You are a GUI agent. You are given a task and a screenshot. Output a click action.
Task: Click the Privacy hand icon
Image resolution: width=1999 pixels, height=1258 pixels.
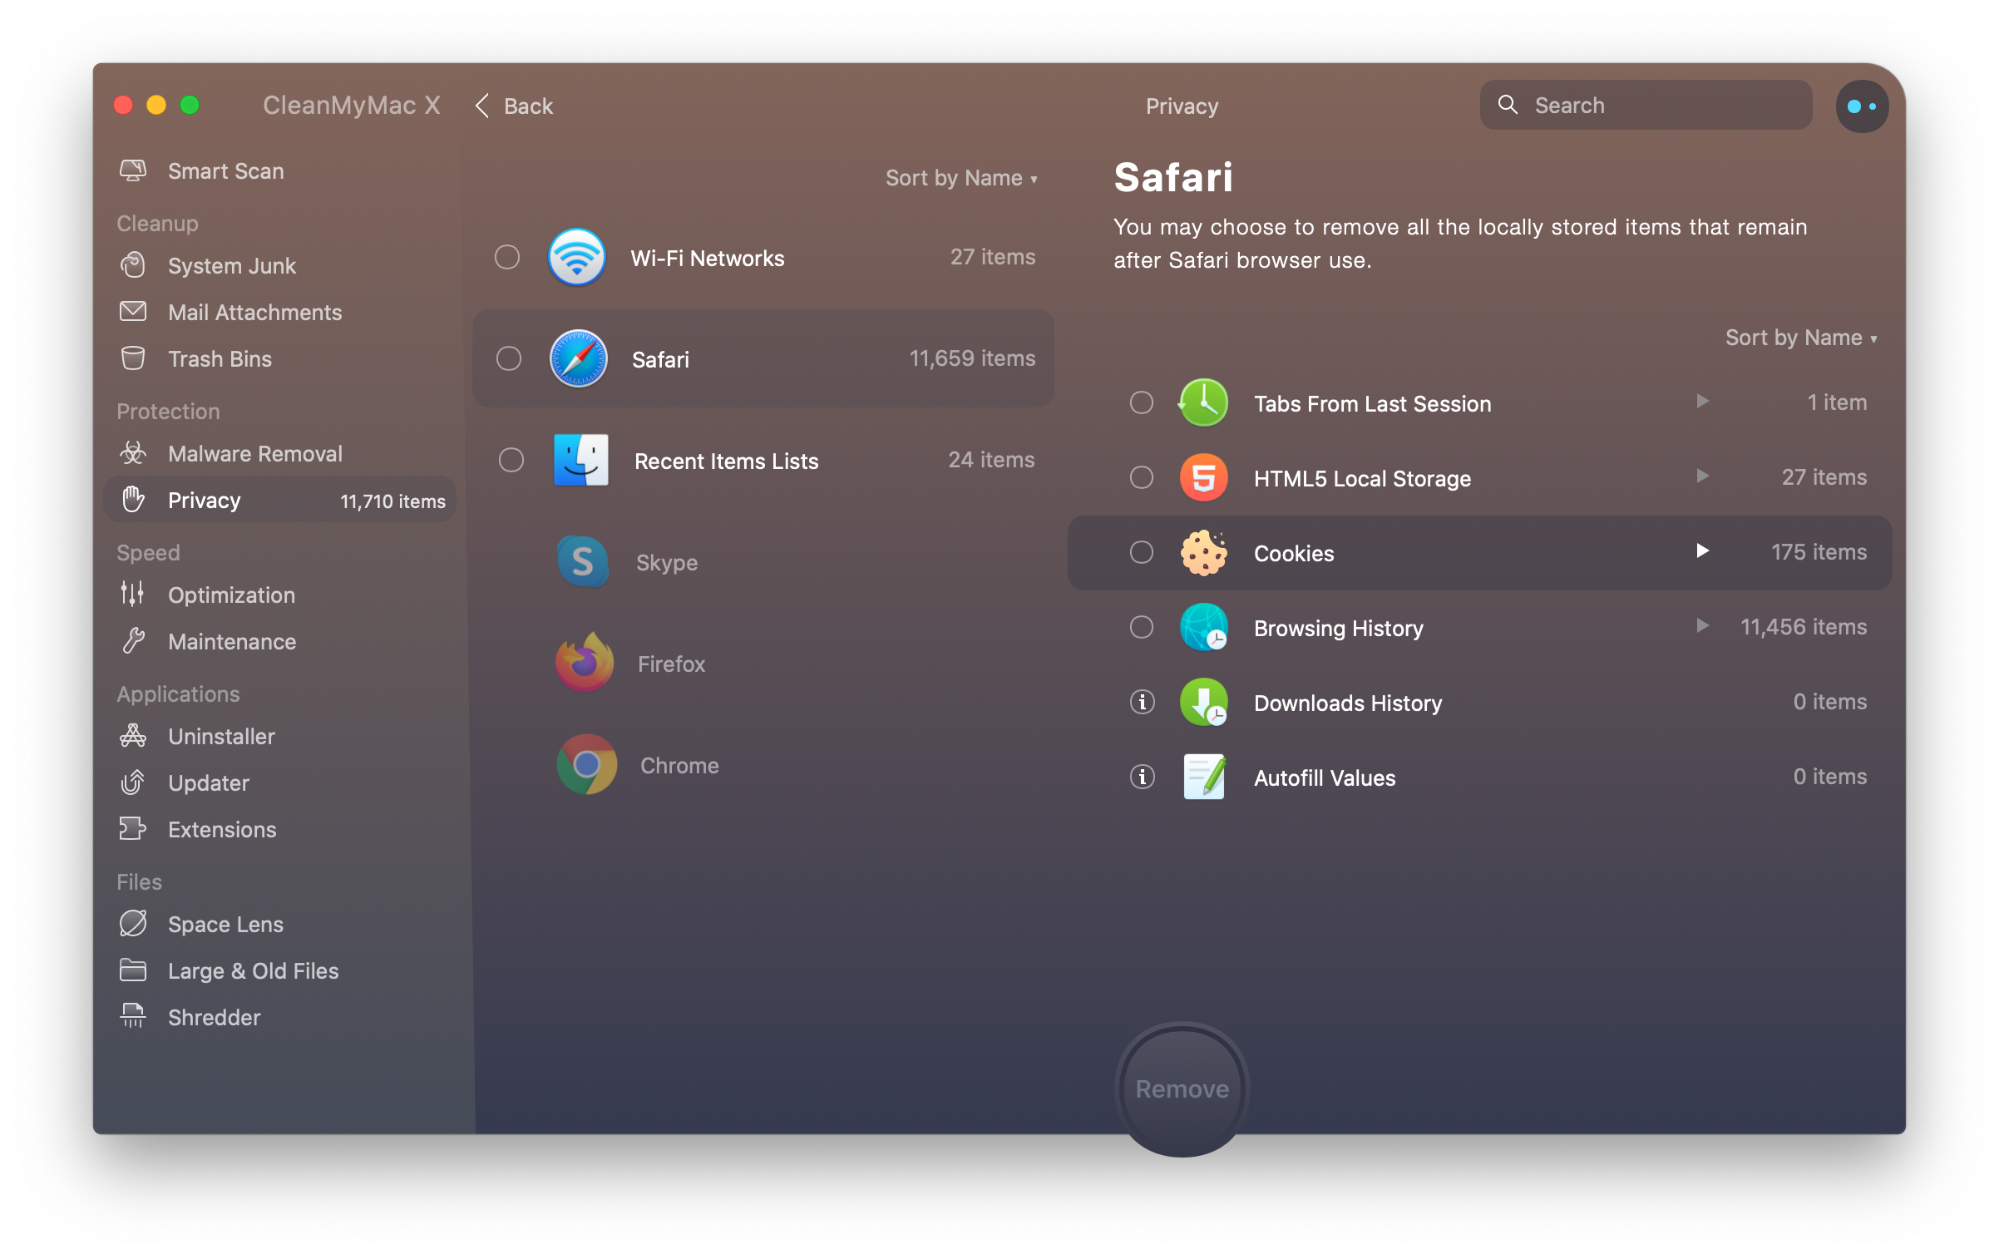coord(133,499)
